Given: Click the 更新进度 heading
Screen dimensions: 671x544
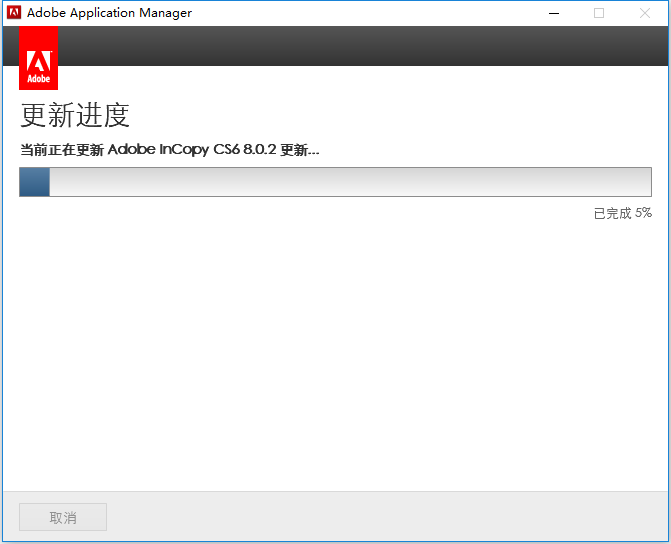Looking at the screenshot, I should click(x=75, y=115).
